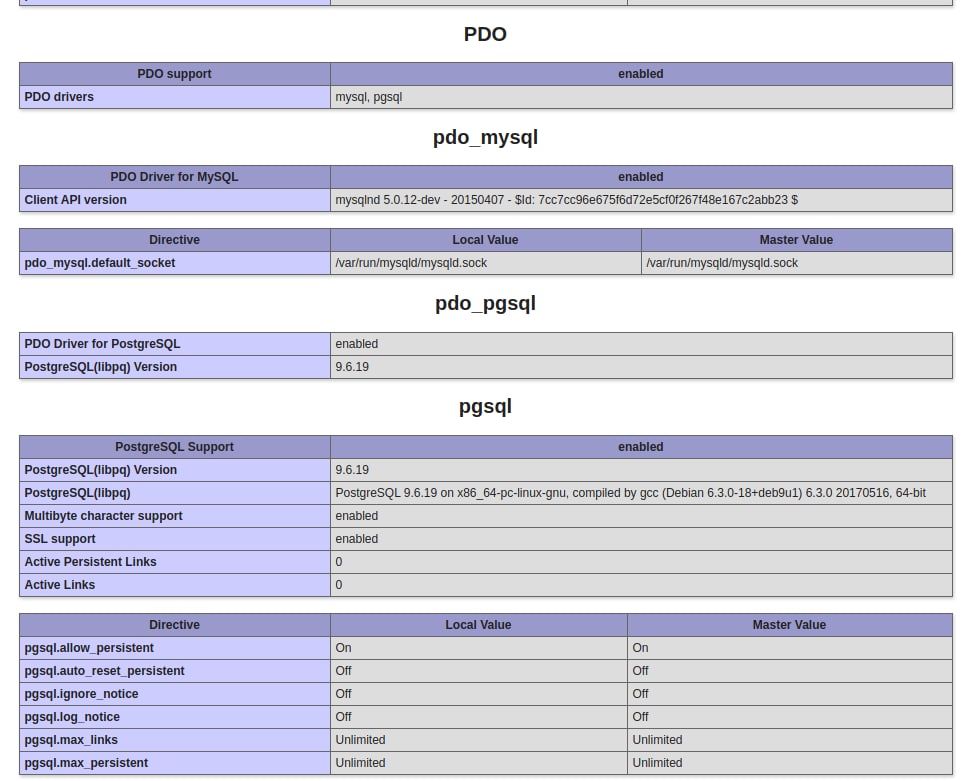This screenshot has height=781, width=969.
Task: Click the pdo_mysql section heading
Action: click(x=485, y=137)
